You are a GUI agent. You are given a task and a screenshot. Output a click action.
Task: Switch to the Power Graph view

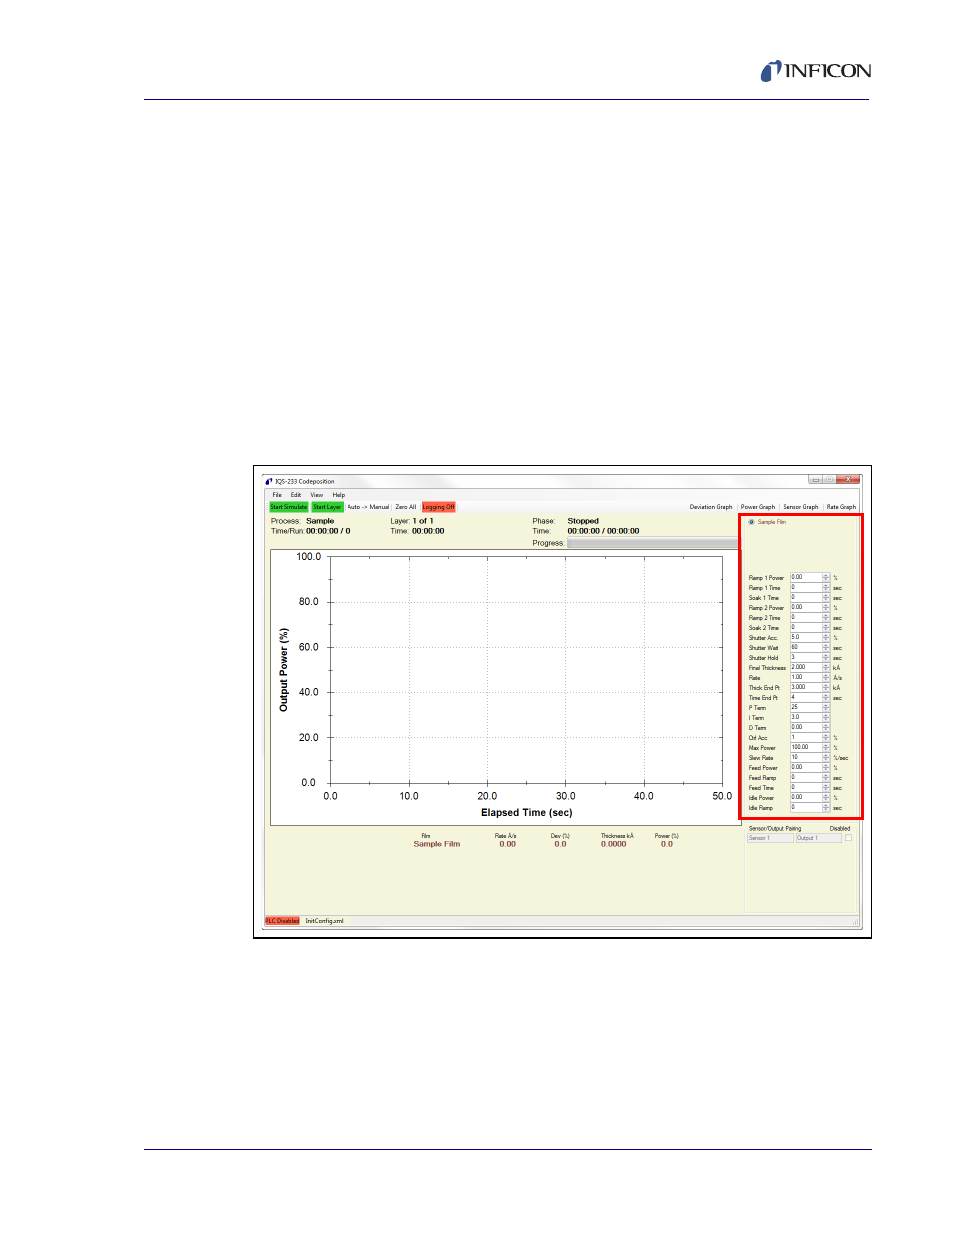tap(758, 507)
